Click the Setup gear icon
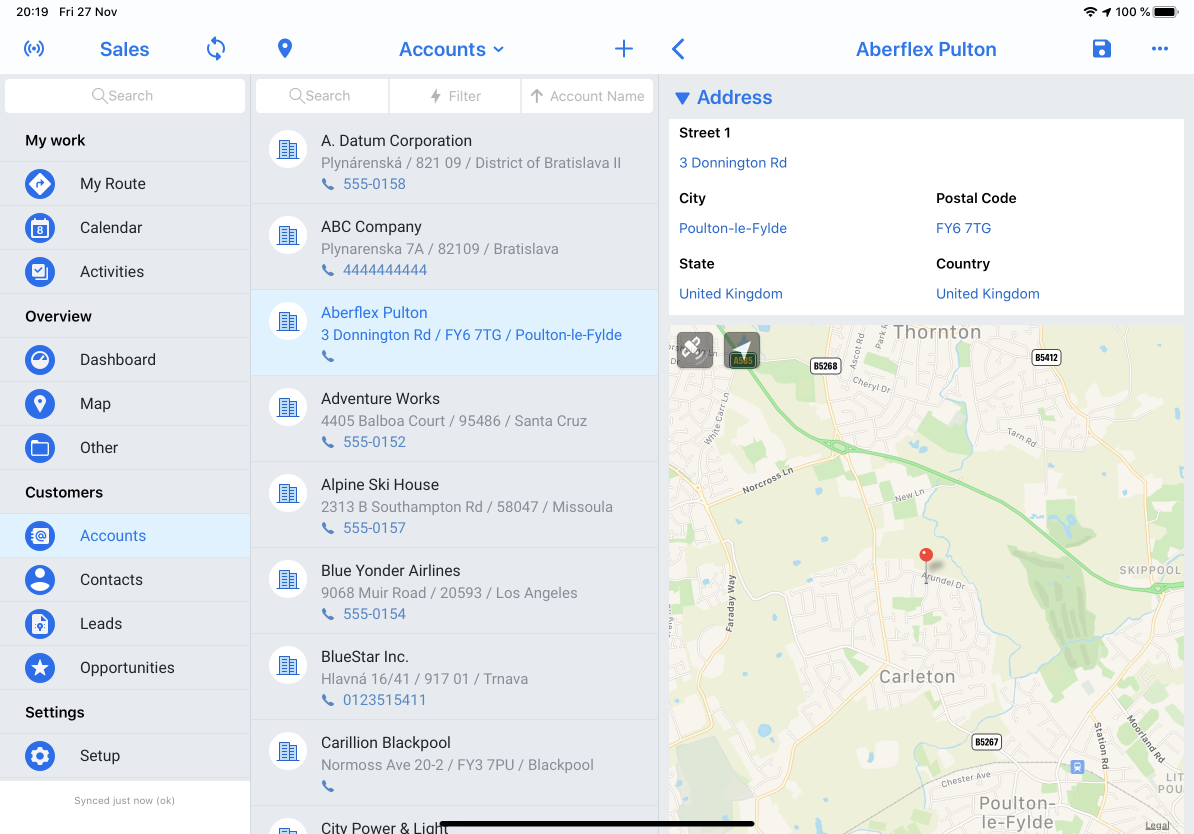This screenshot has height=834, width=1194. [40, 756]
